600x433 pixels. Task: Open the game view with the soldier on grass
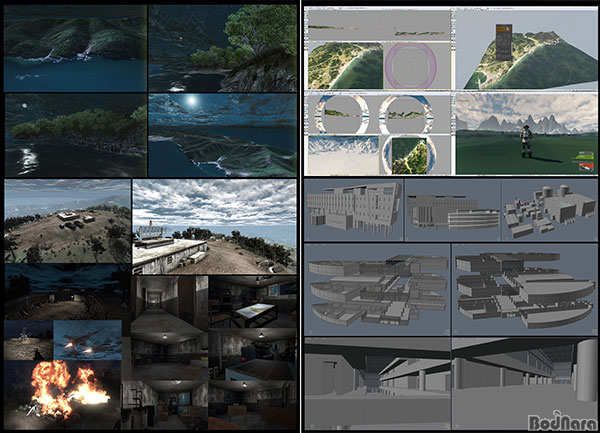[x=526, y=133]
